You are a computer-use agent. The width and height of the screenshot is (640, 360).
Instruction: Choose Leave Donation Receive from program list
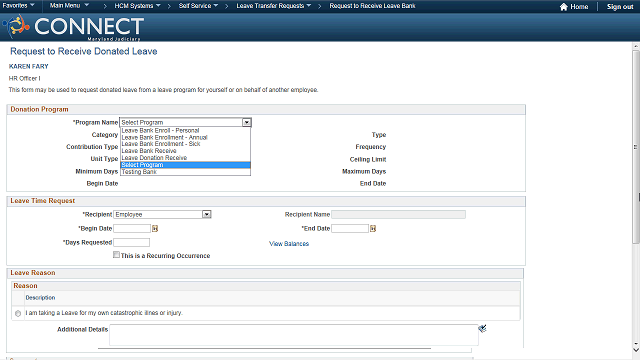click(154, 158)
